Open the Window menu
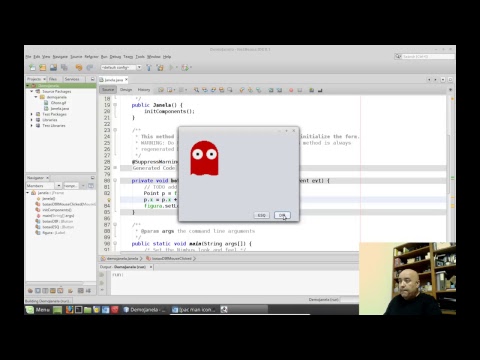480x360 pixels. tap(154, 57)
